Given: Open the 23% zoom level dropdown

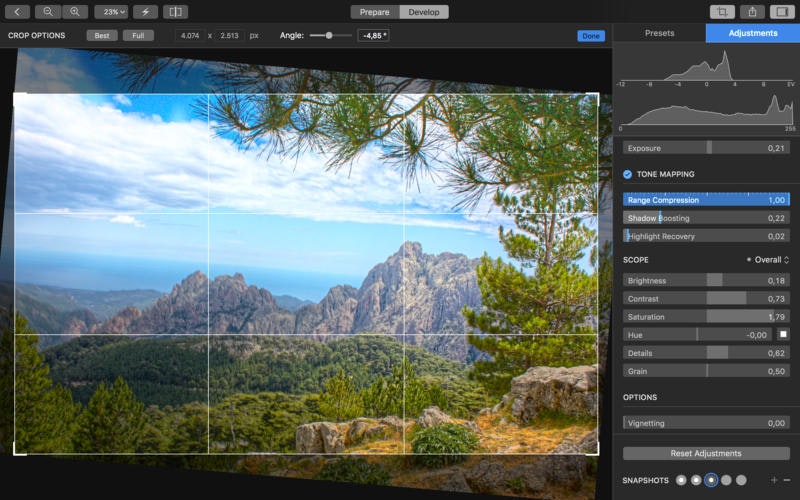Looking at the screenshot, I should 111,12.
